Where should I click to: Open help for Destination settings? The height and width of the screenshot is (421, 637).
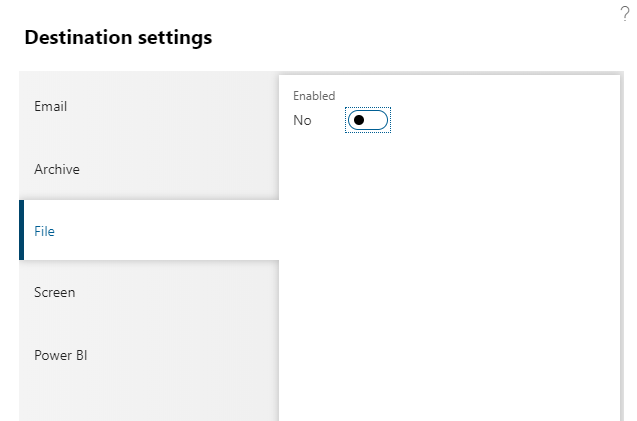click(625, 14)
